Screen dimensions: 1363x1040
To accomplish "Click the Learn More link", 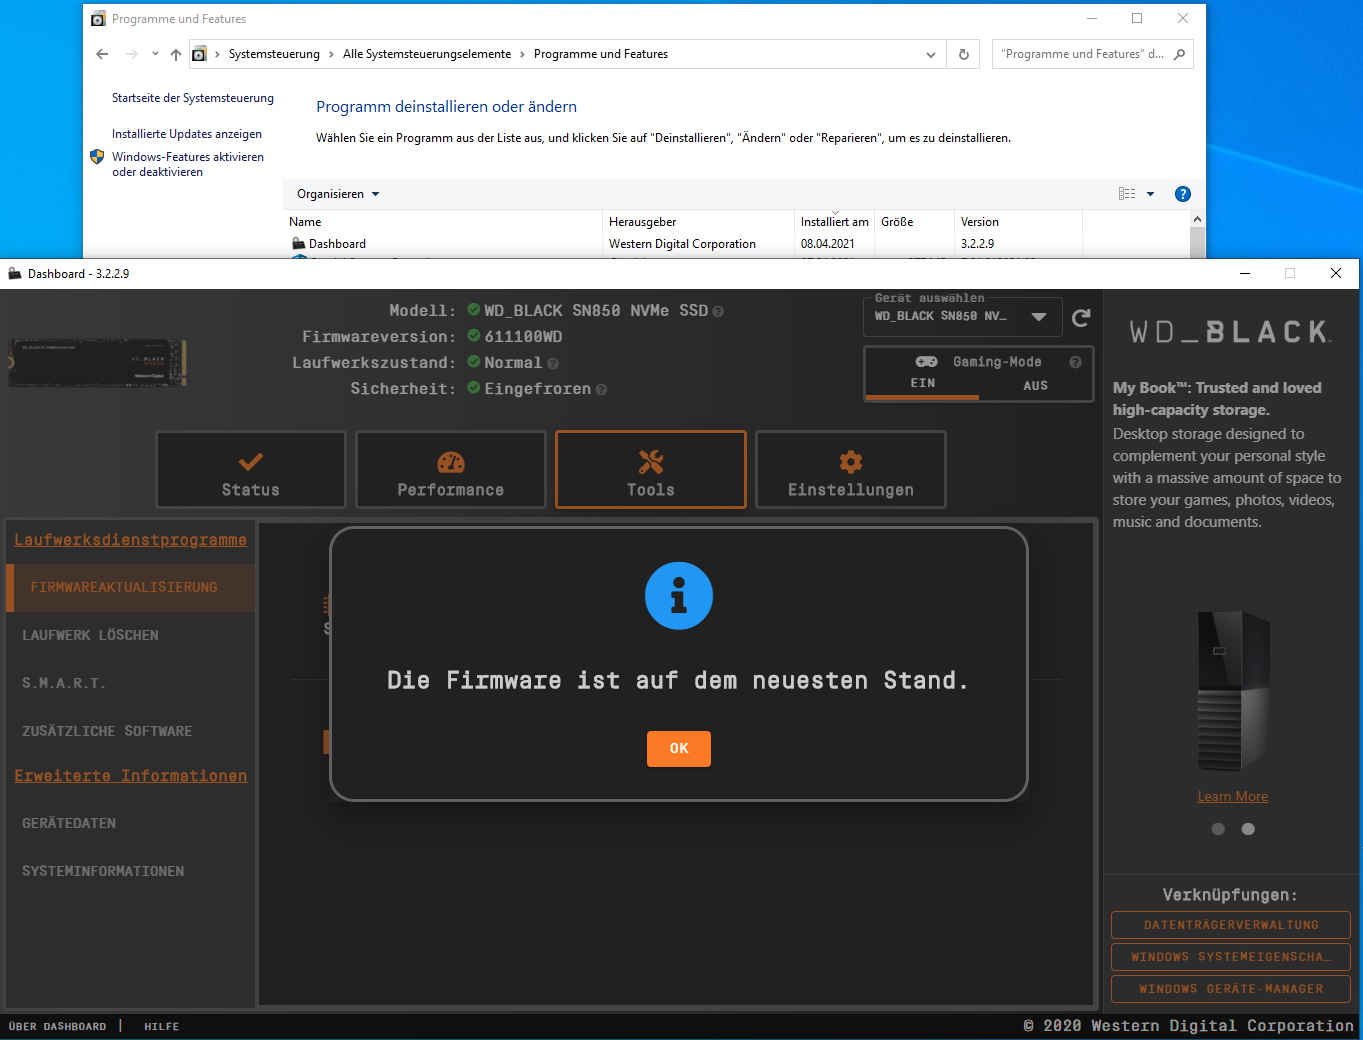I will 1233,797.
